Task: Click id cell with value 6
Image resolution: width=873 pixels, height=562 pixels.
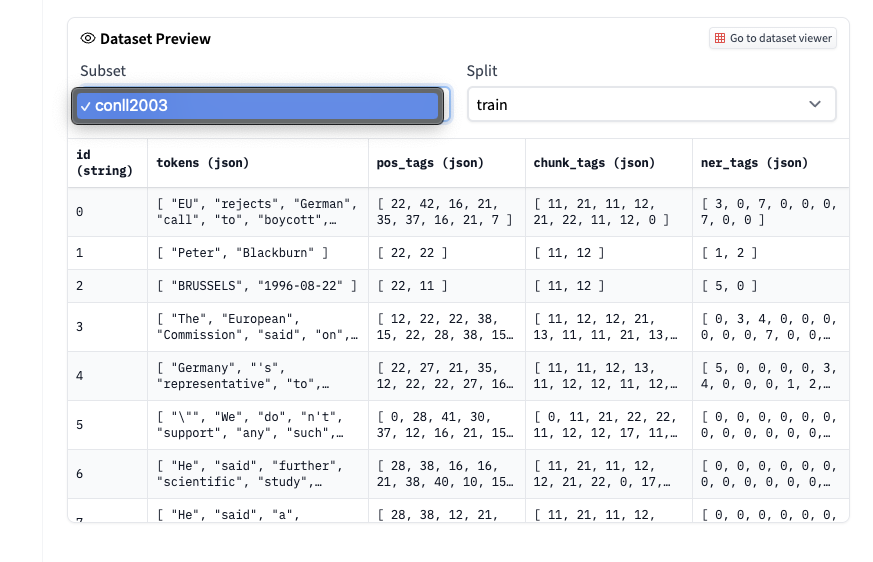Action: pos(107,474)
